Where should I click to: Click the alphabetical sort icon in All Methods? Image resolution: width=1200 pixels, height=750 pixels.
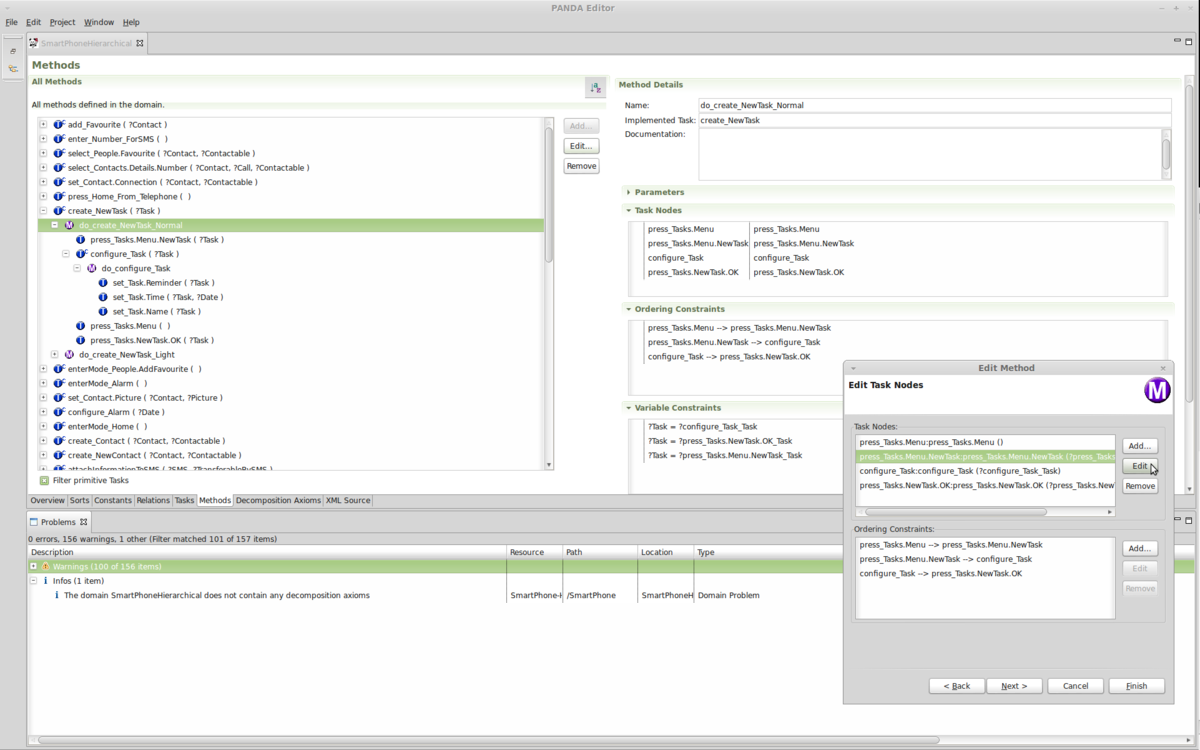tap(596, 88)
